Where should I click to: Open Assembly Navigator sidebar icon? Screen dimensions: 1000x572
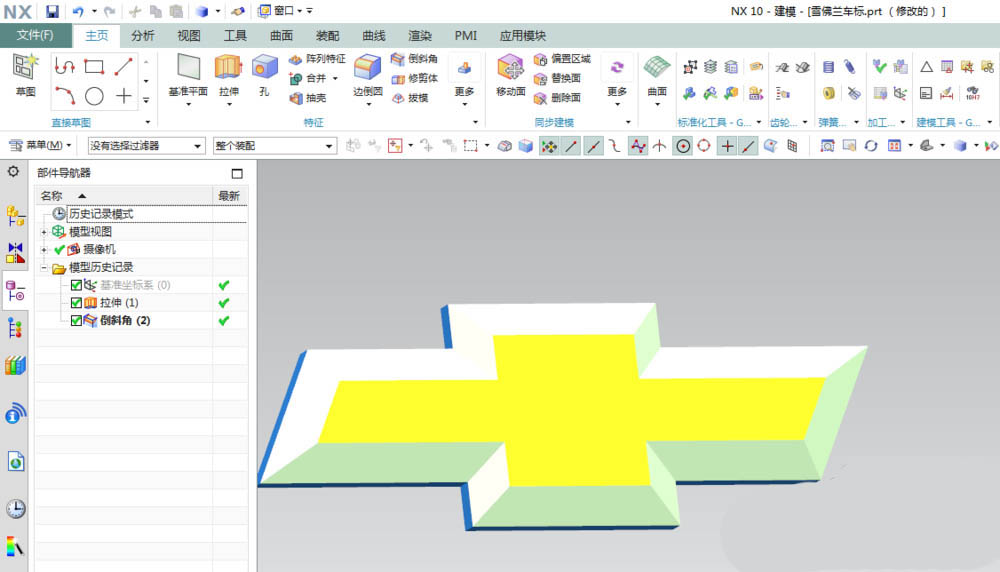15,217
